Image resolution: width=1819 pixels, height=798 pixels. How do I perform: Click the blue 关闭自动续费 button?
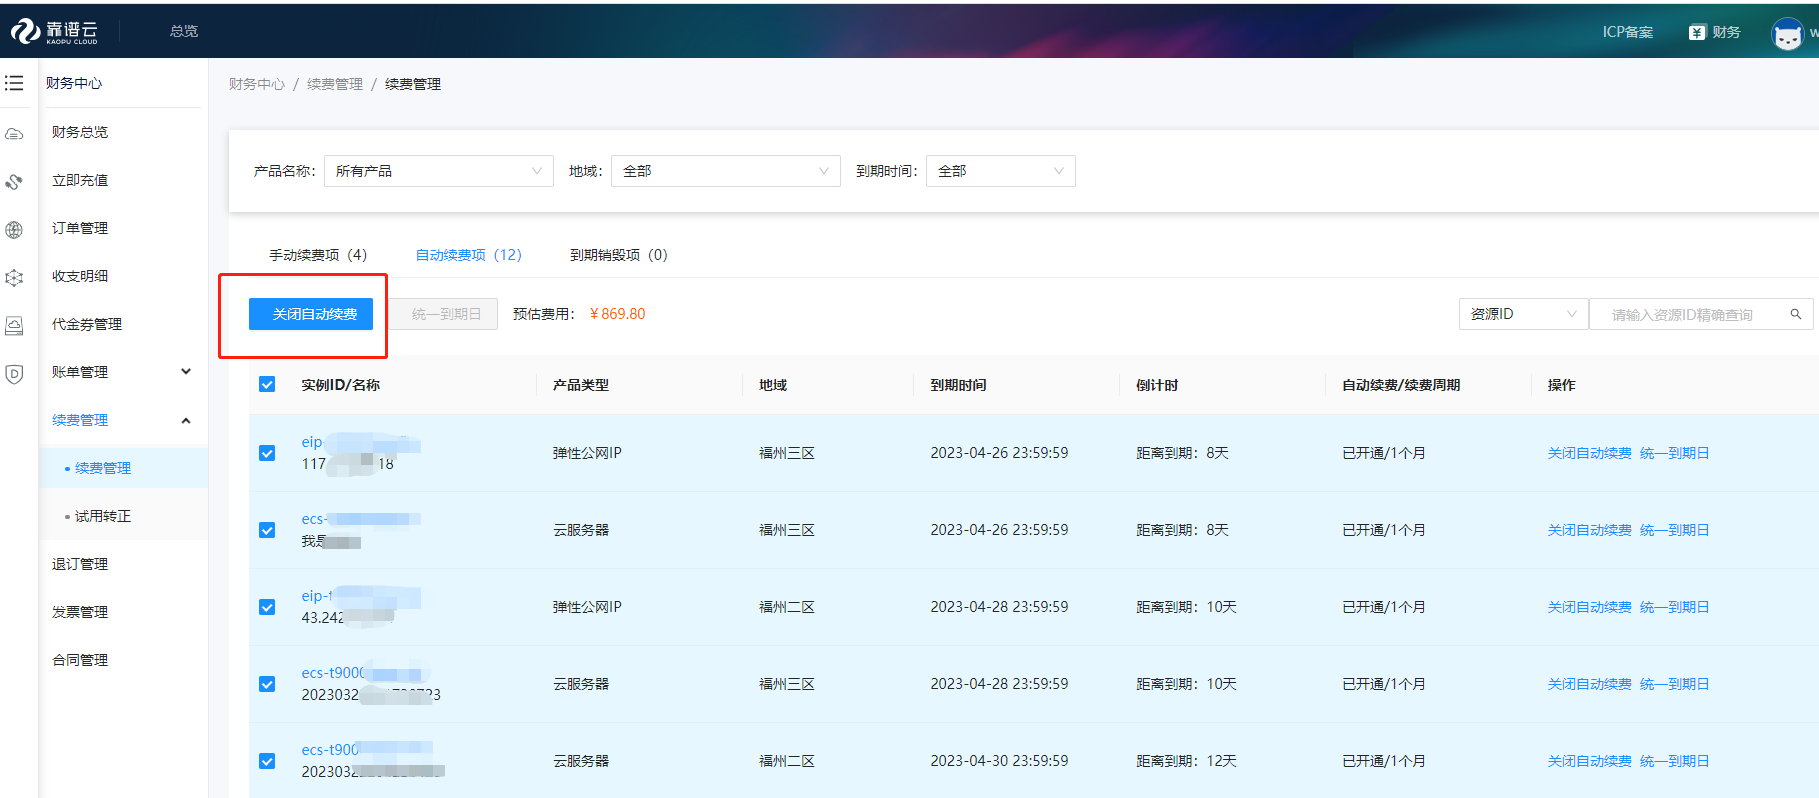coord(311,314)
